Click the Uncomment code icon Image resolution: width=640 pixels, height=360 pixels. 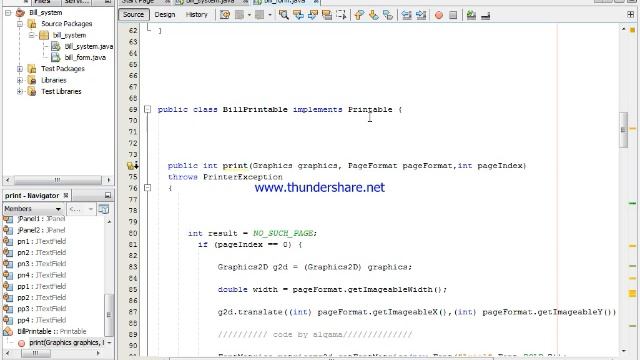click(x=486, y=15)
